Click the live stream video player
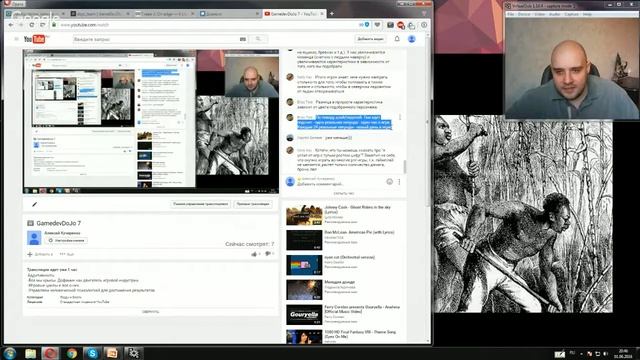 (x=151, y=121)
